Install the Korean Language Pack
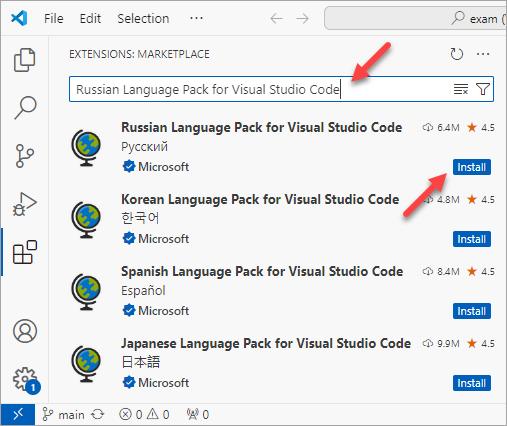This screenshot has height=426, width=507. click(x=472, y=239)
